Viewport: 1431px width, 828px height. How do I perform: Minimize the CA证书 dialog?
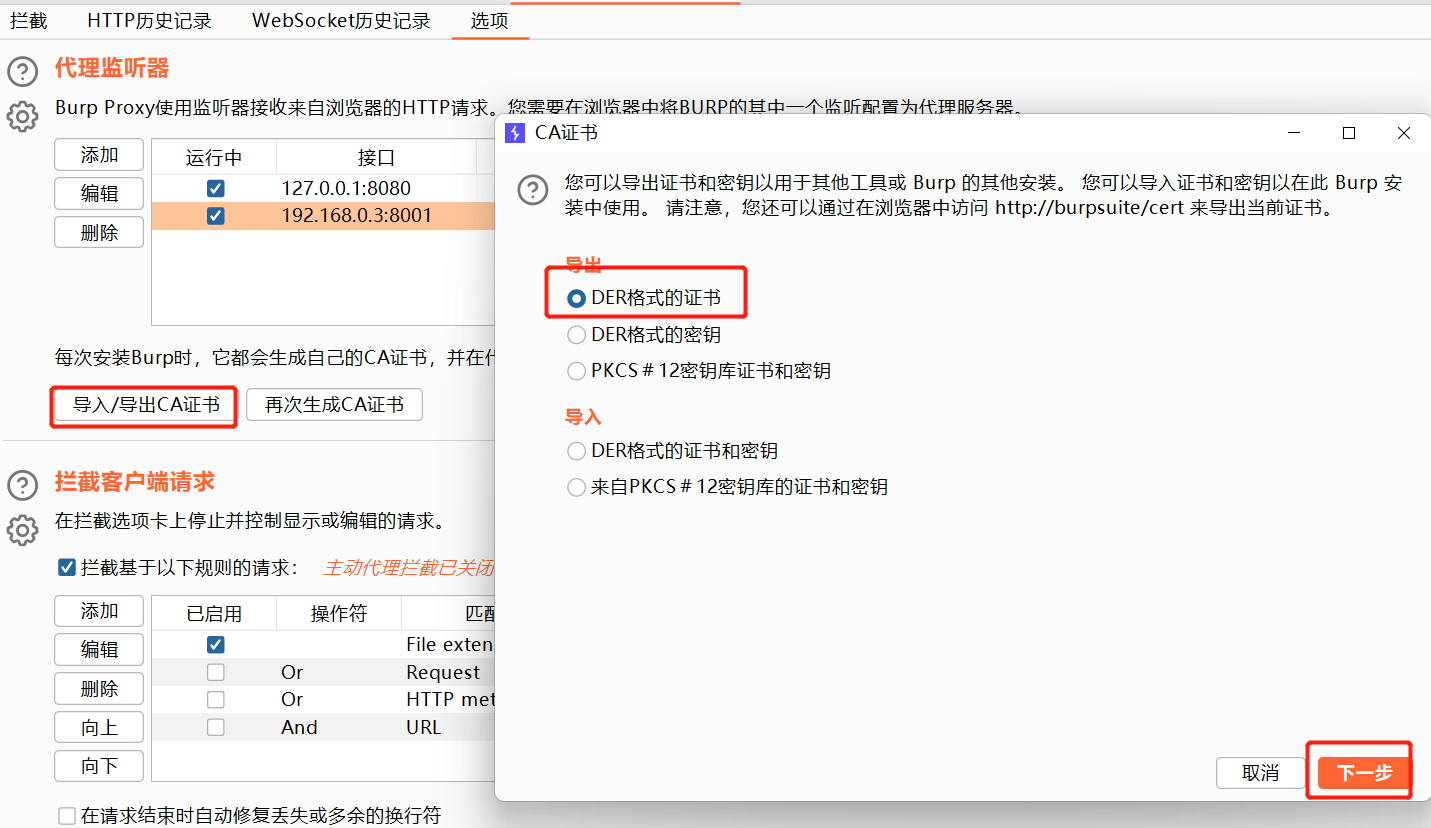(1294, 133)
